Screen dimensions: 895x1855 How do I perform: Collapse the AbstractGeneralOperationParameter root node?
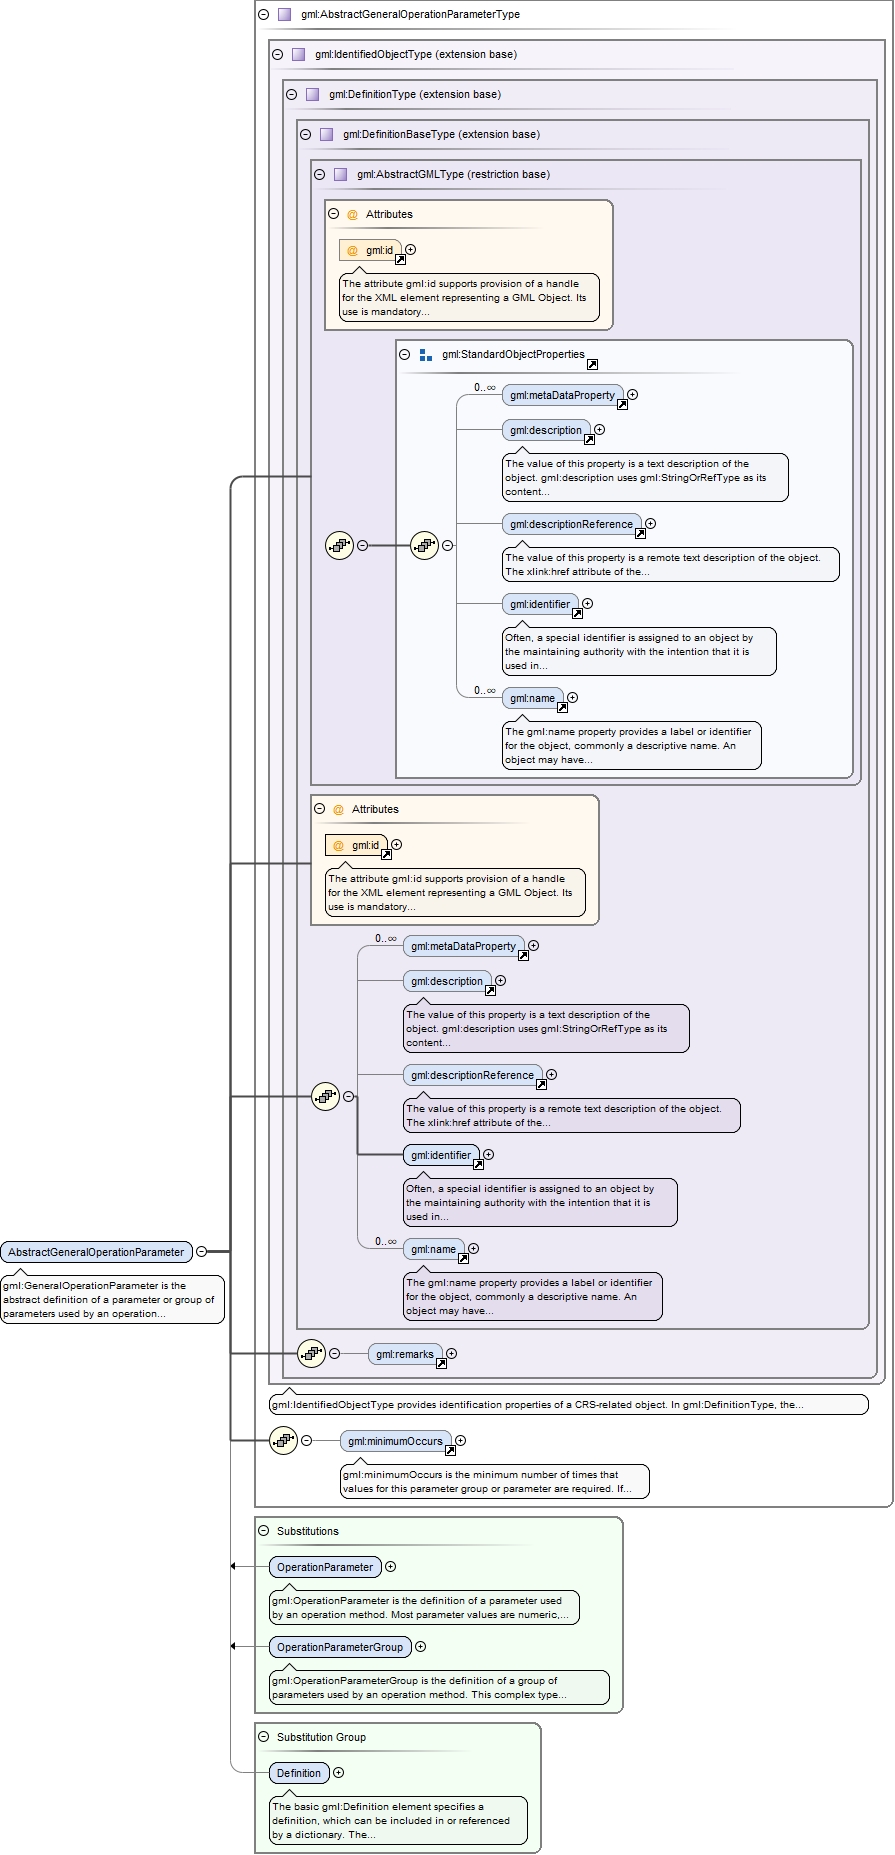click(x=201, y=1251)
